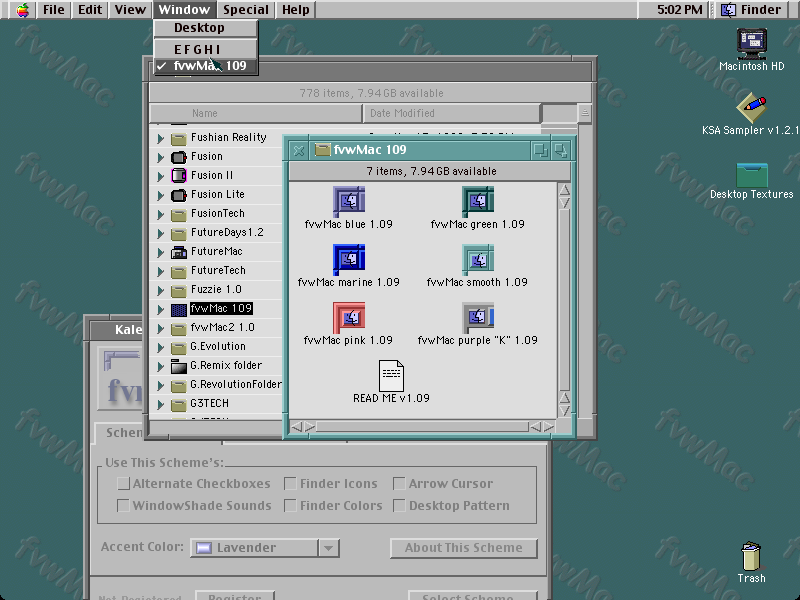Screen dimensions: 800x600
Task: Click the clock showing 5:02 PM
Action: tap(680, 10)
